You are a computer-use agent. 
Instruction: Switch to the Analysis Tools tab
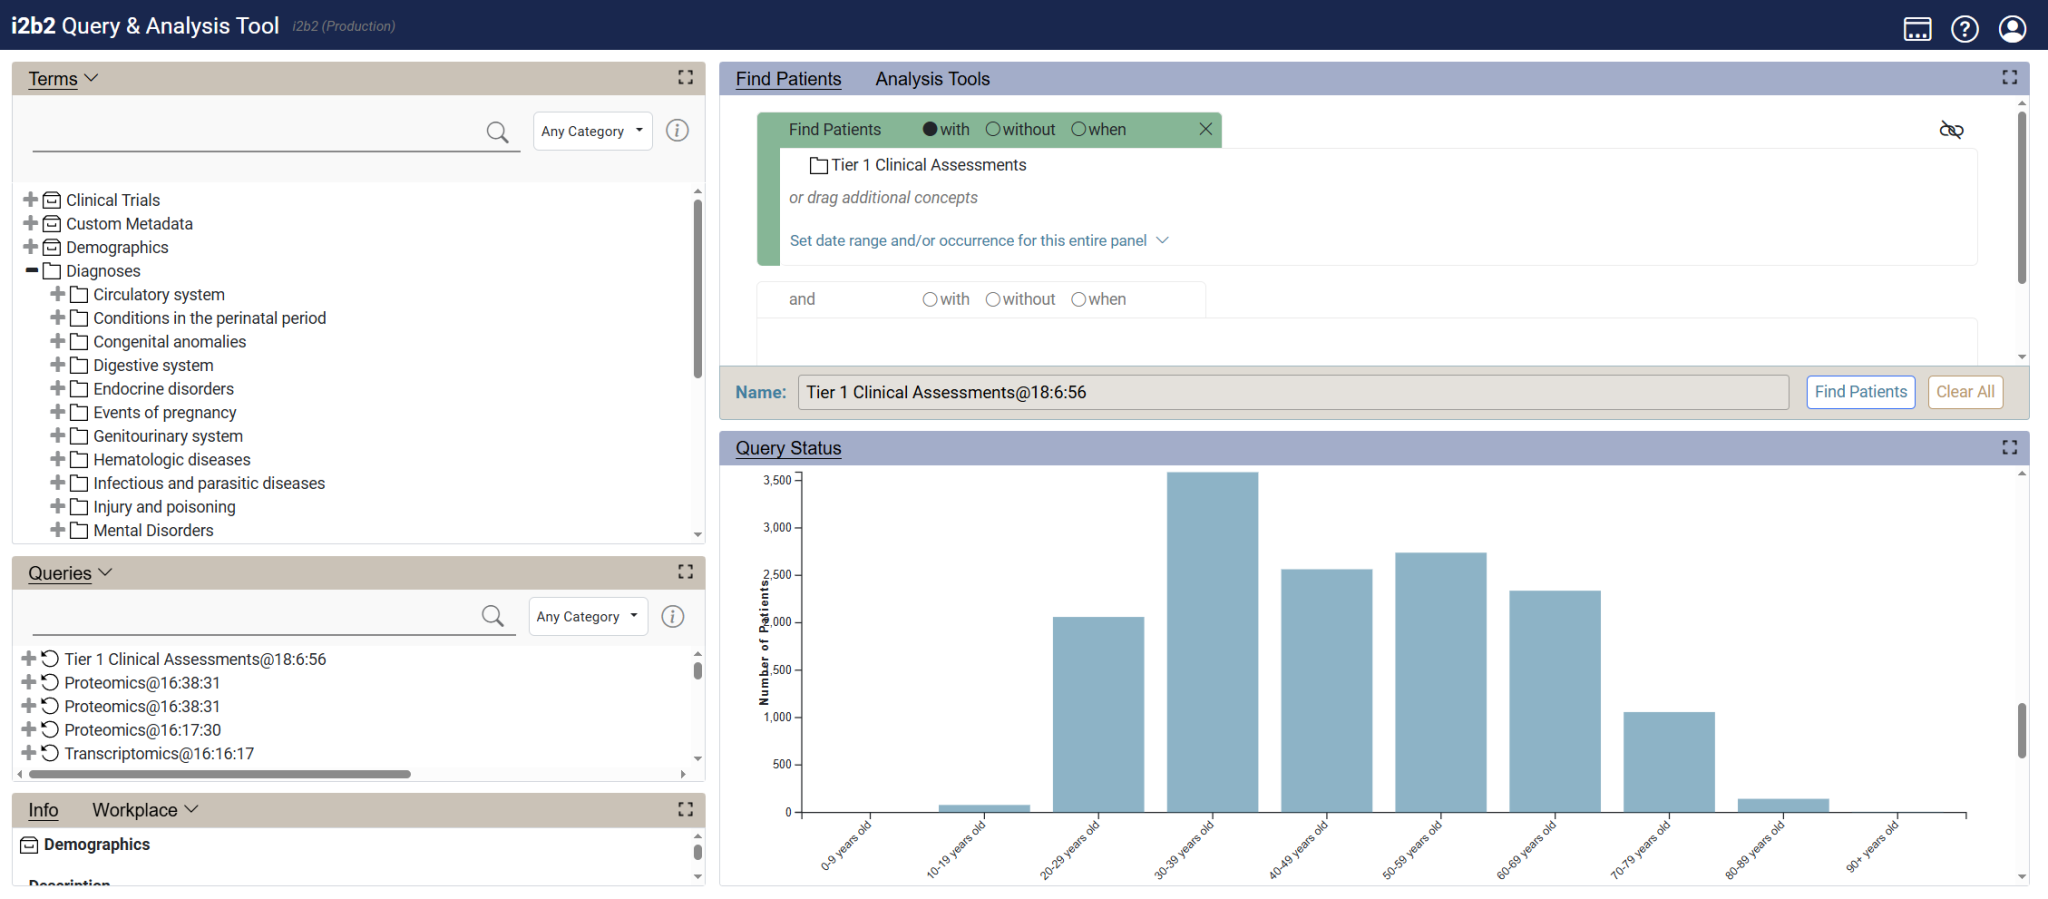pyautogui.click(x=932, y=79)
